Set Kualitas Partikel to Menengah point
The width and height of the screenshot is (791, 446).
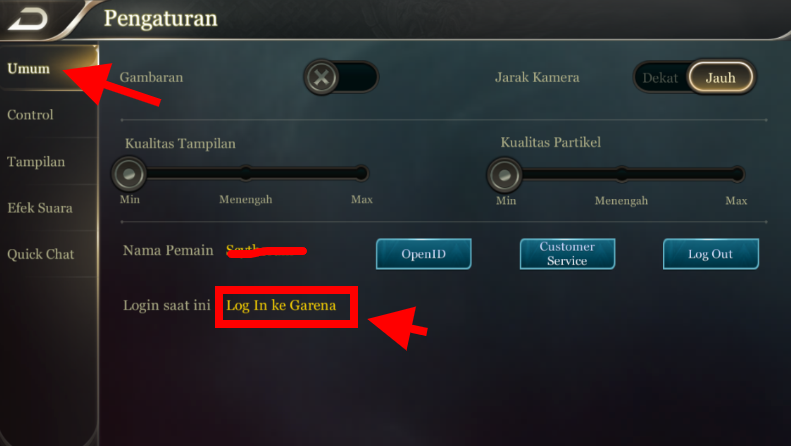[x=622, y=175]
